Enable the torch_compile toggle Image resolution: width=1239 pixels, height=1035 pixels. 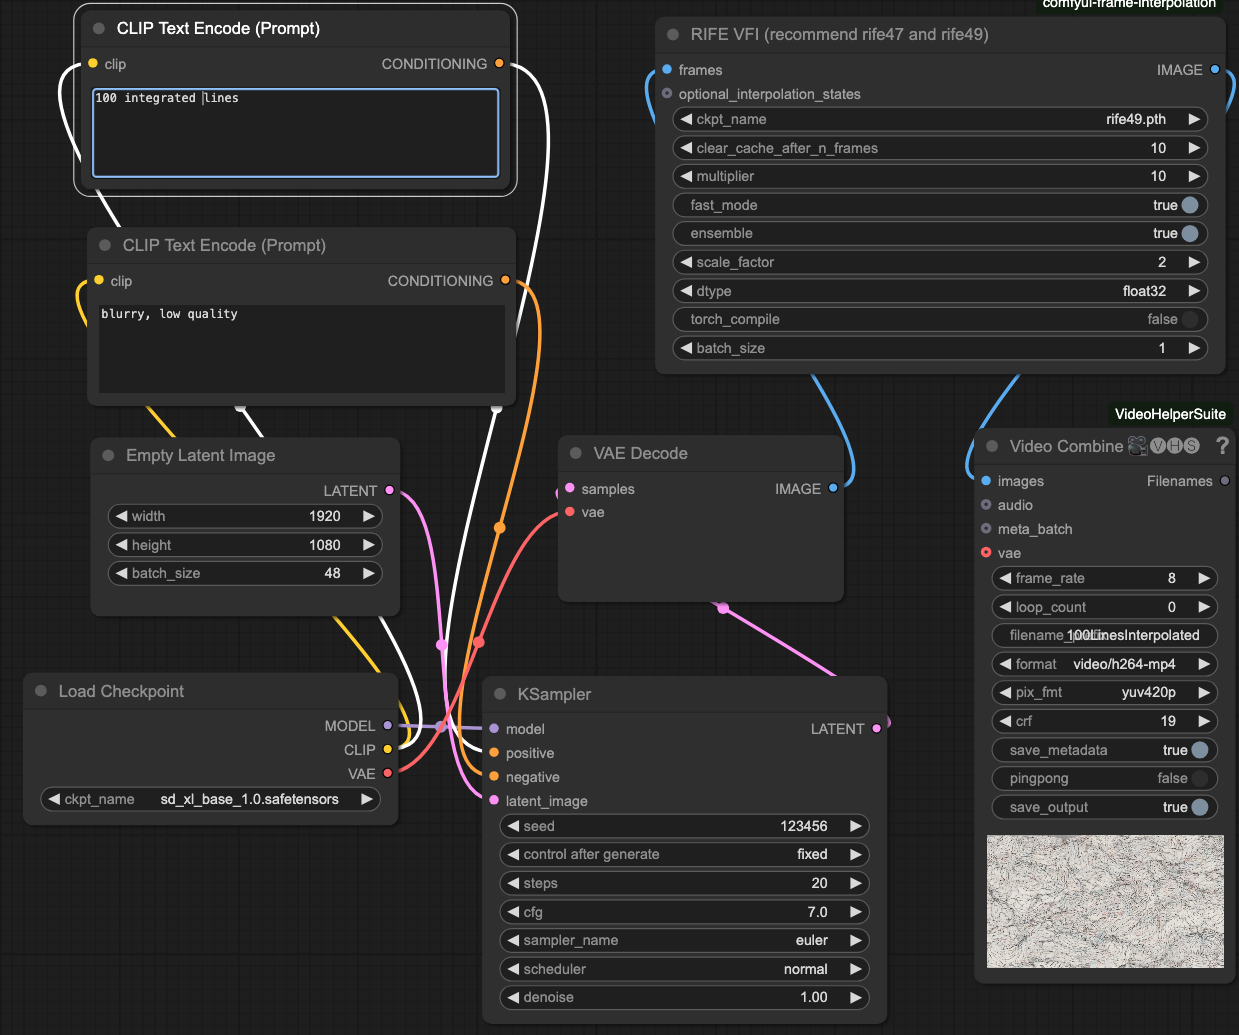pyautogui.click(x=1189, y=319)
